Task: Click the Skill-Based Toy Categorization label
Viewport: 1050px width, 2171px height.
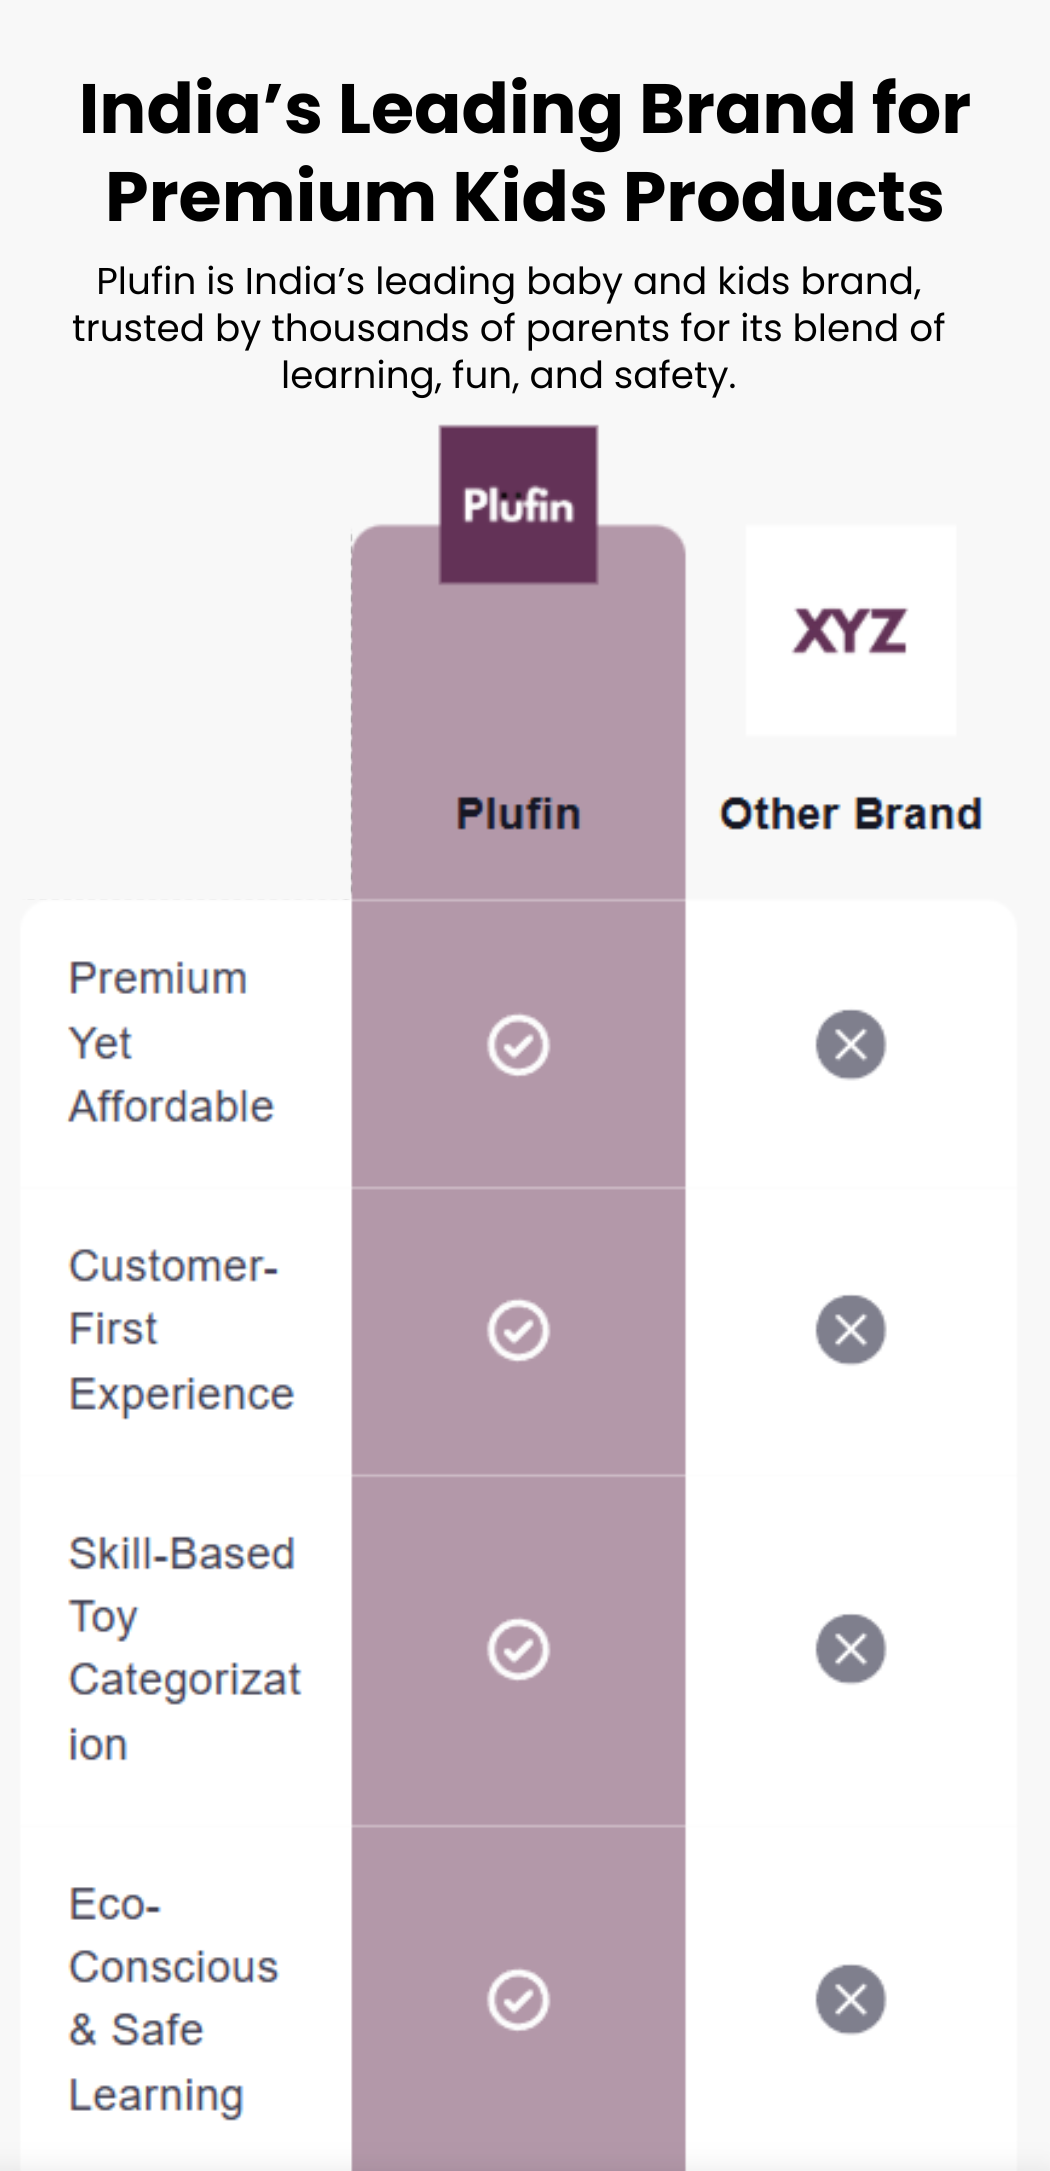Action: coord(184,1649)
